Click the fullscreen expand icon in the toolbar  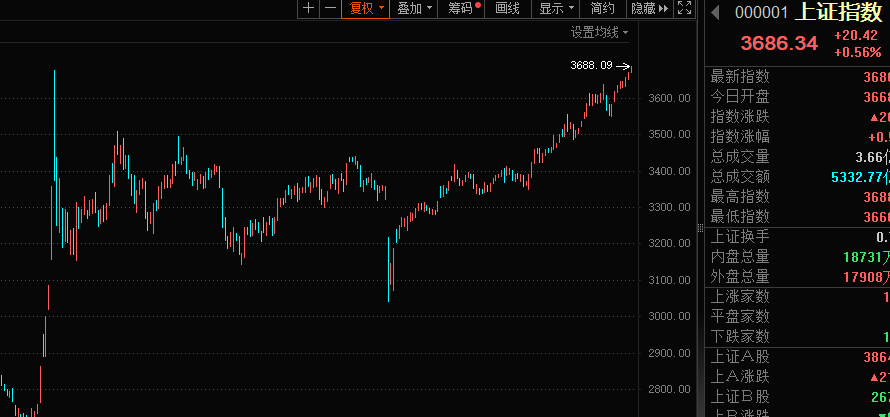pos(685,8)
